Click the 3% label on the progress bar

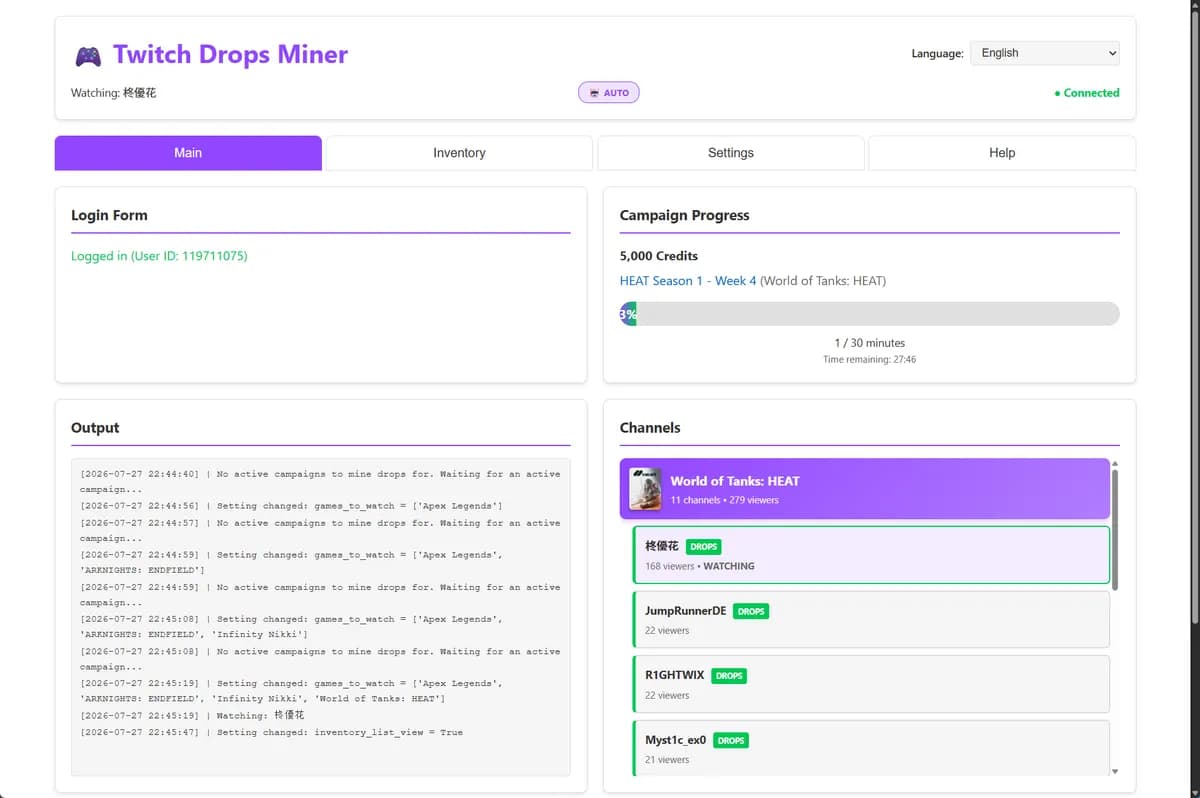(x=628, y=314)
